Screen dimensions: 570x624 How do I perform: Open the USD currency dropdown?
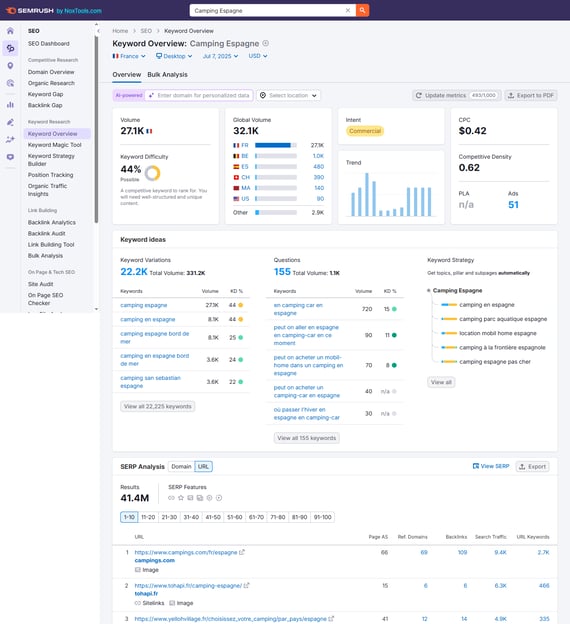tap(258, 56)
